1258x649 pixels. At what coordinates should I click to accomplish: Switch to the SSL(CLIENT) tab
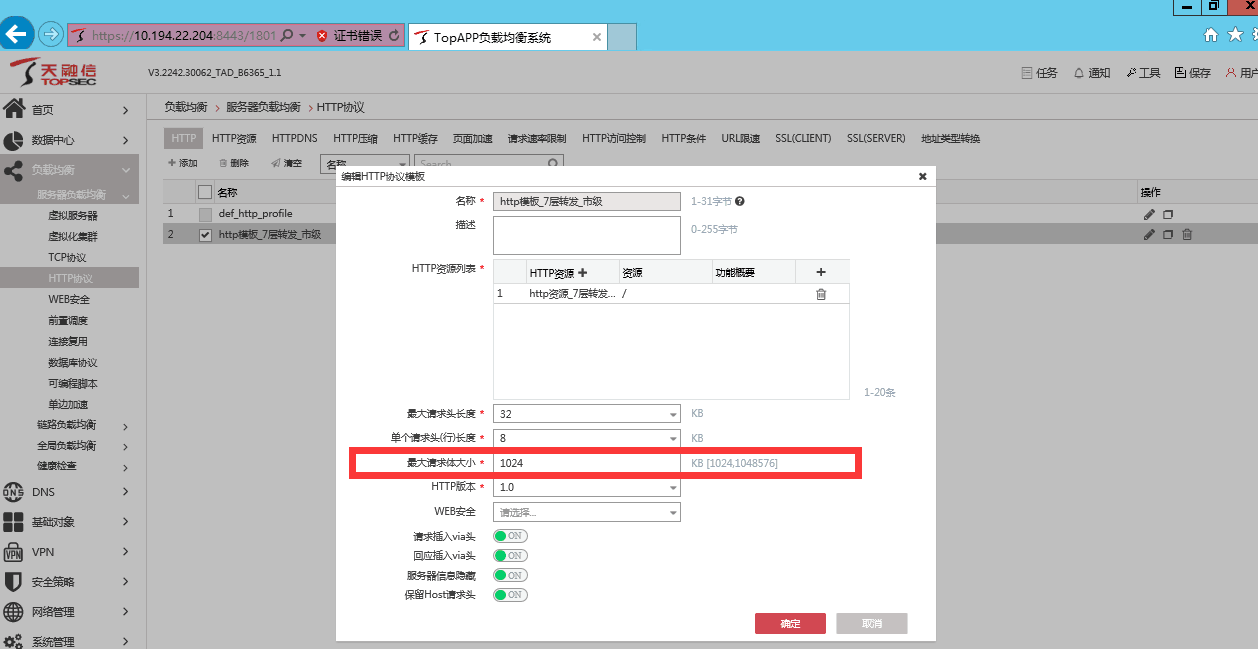[x=803, y=138]
